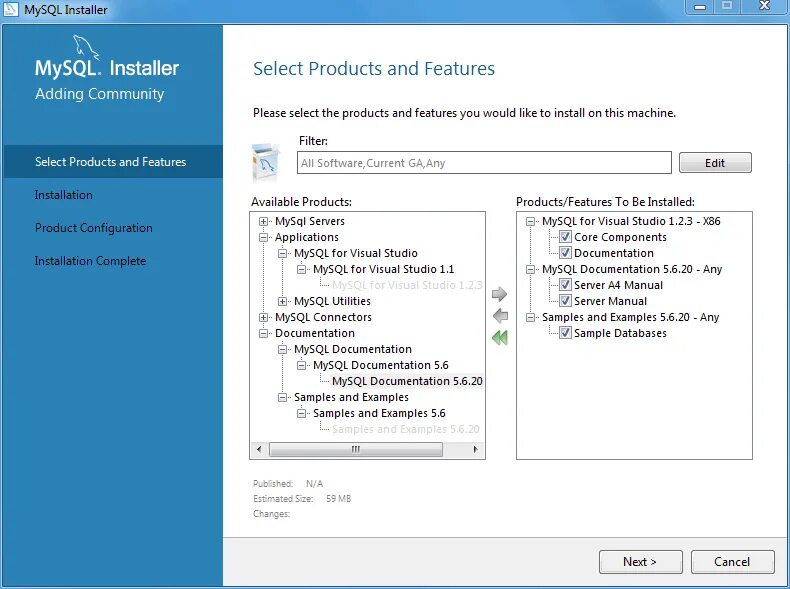
Task: Uncheck Core Components checkbox
Action: pyautogui.click(x=565, y=237)
